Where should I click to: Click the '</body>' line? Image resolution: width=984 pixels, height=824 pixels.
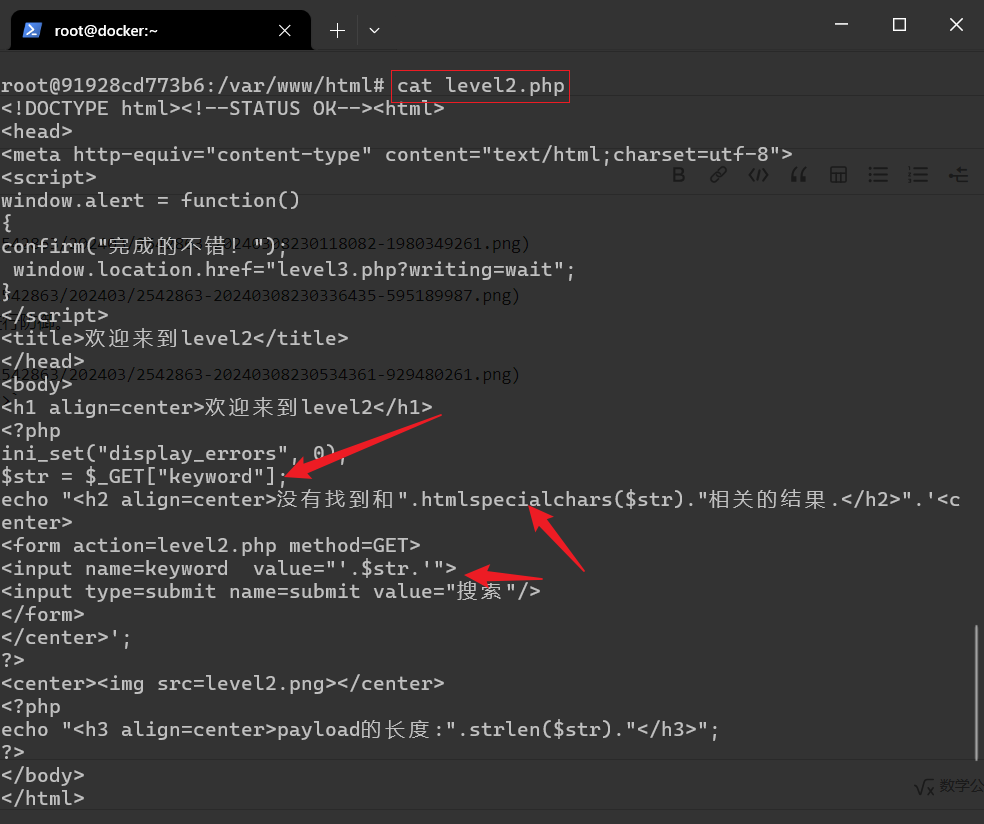[43, 775]
